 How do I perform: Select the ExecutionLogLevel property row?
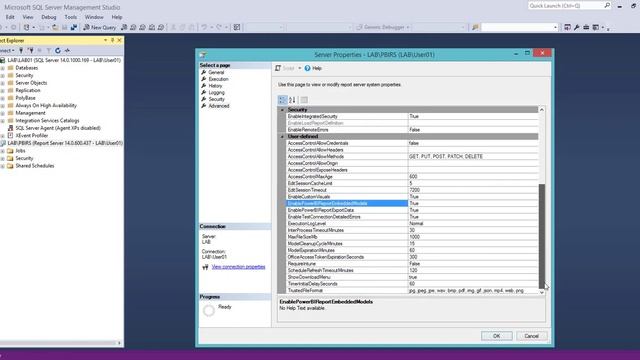(412, 224)
